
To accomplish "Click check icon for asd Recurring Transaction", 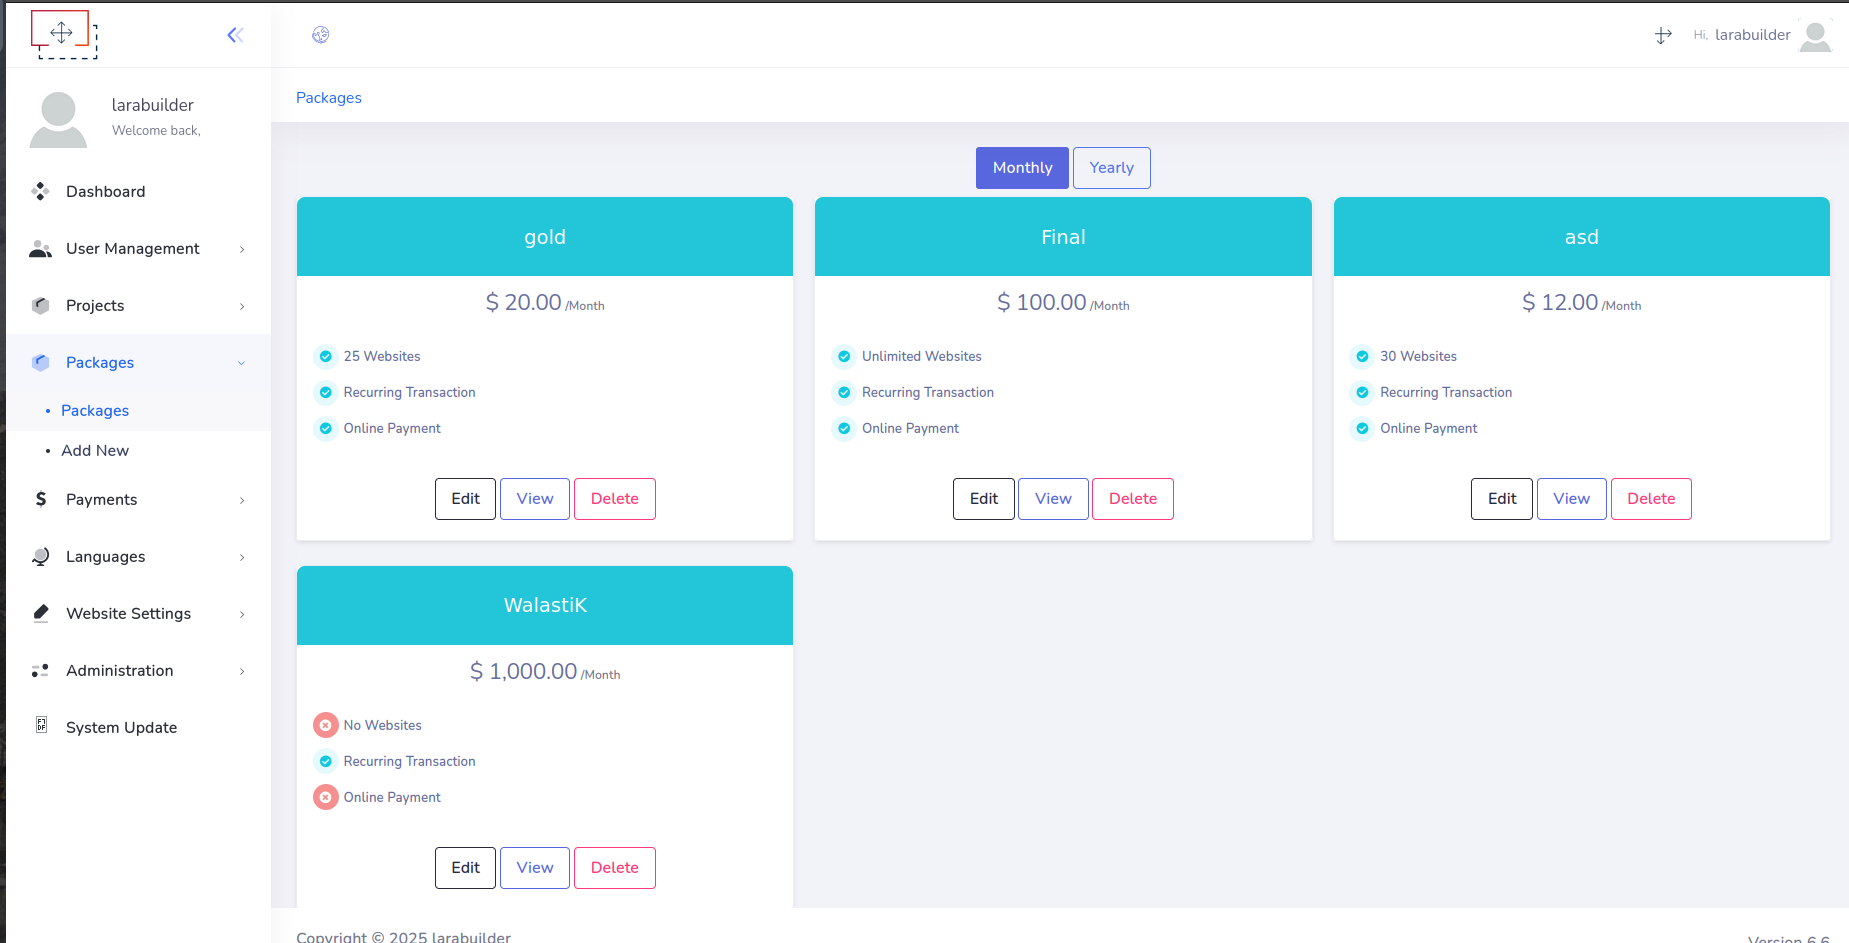I will [x=1362, y=392].
